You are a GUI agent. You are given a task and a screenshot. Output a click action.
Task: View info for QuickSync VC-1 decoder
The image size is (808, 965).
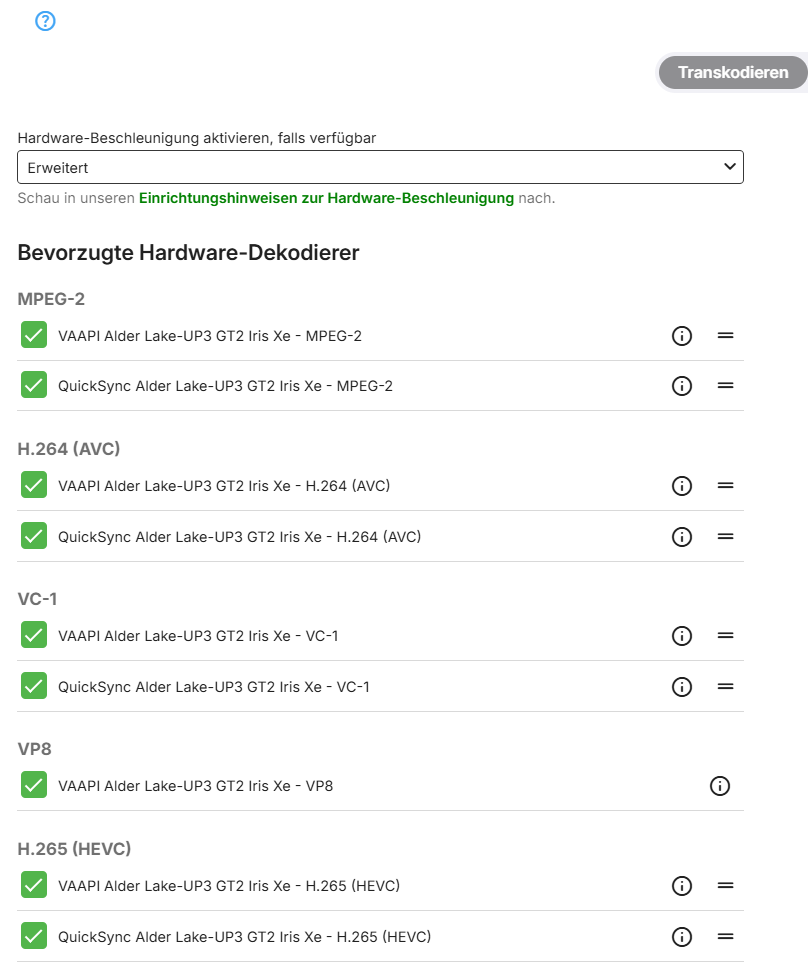point(682,687)
